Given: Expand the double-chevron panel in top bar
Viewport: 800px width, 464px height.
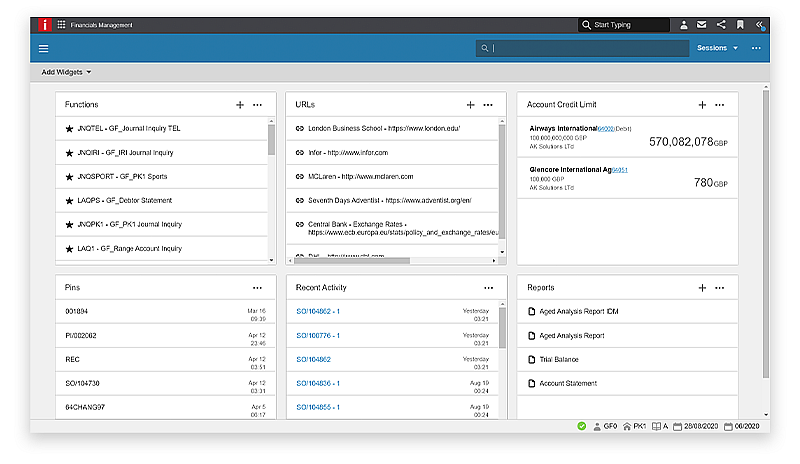Looking at the screenshot, I should pyautogui.click(x=760, y=24).
